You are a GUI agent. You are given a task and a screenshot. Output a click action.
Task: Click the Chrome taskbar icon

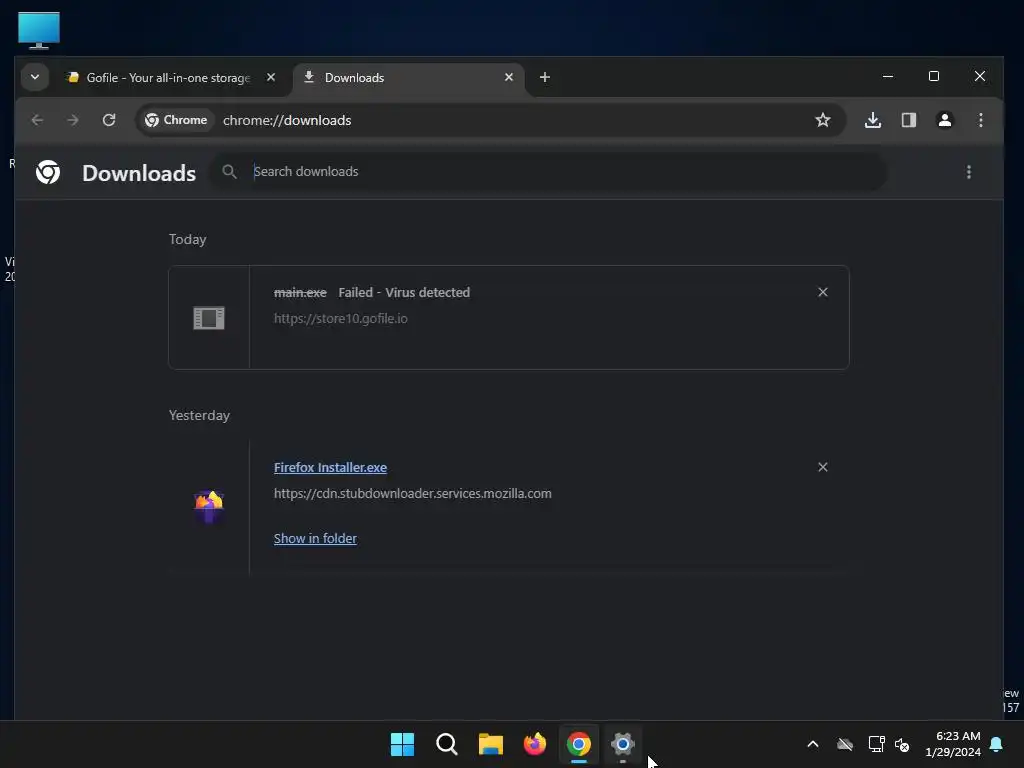point(579,744)
